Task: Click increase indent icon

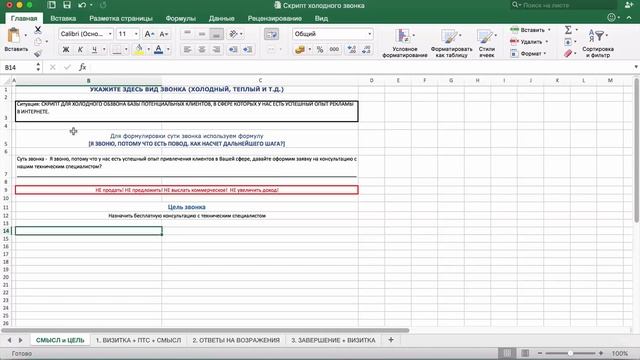Action: coord(247,50)
